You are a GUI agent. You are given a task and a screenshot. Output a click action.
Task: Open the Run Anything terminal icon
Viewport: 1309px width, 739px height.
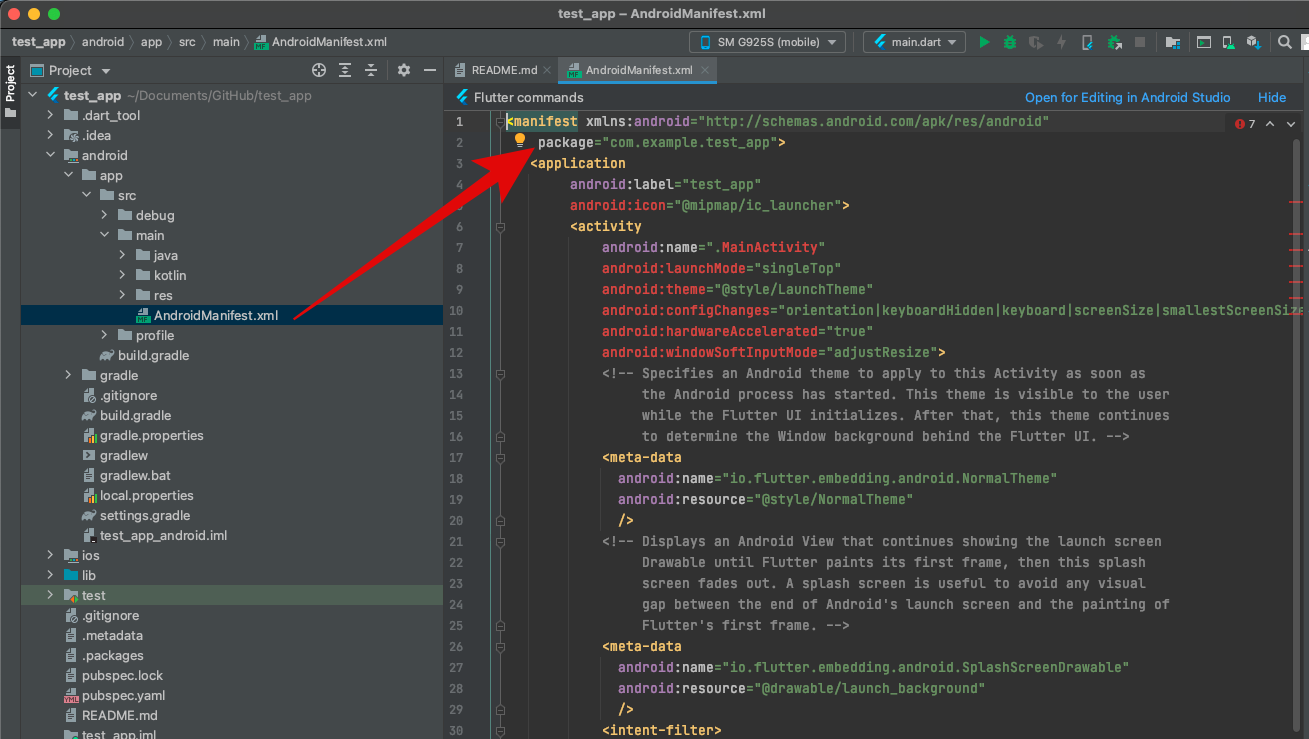point(1203,42)
